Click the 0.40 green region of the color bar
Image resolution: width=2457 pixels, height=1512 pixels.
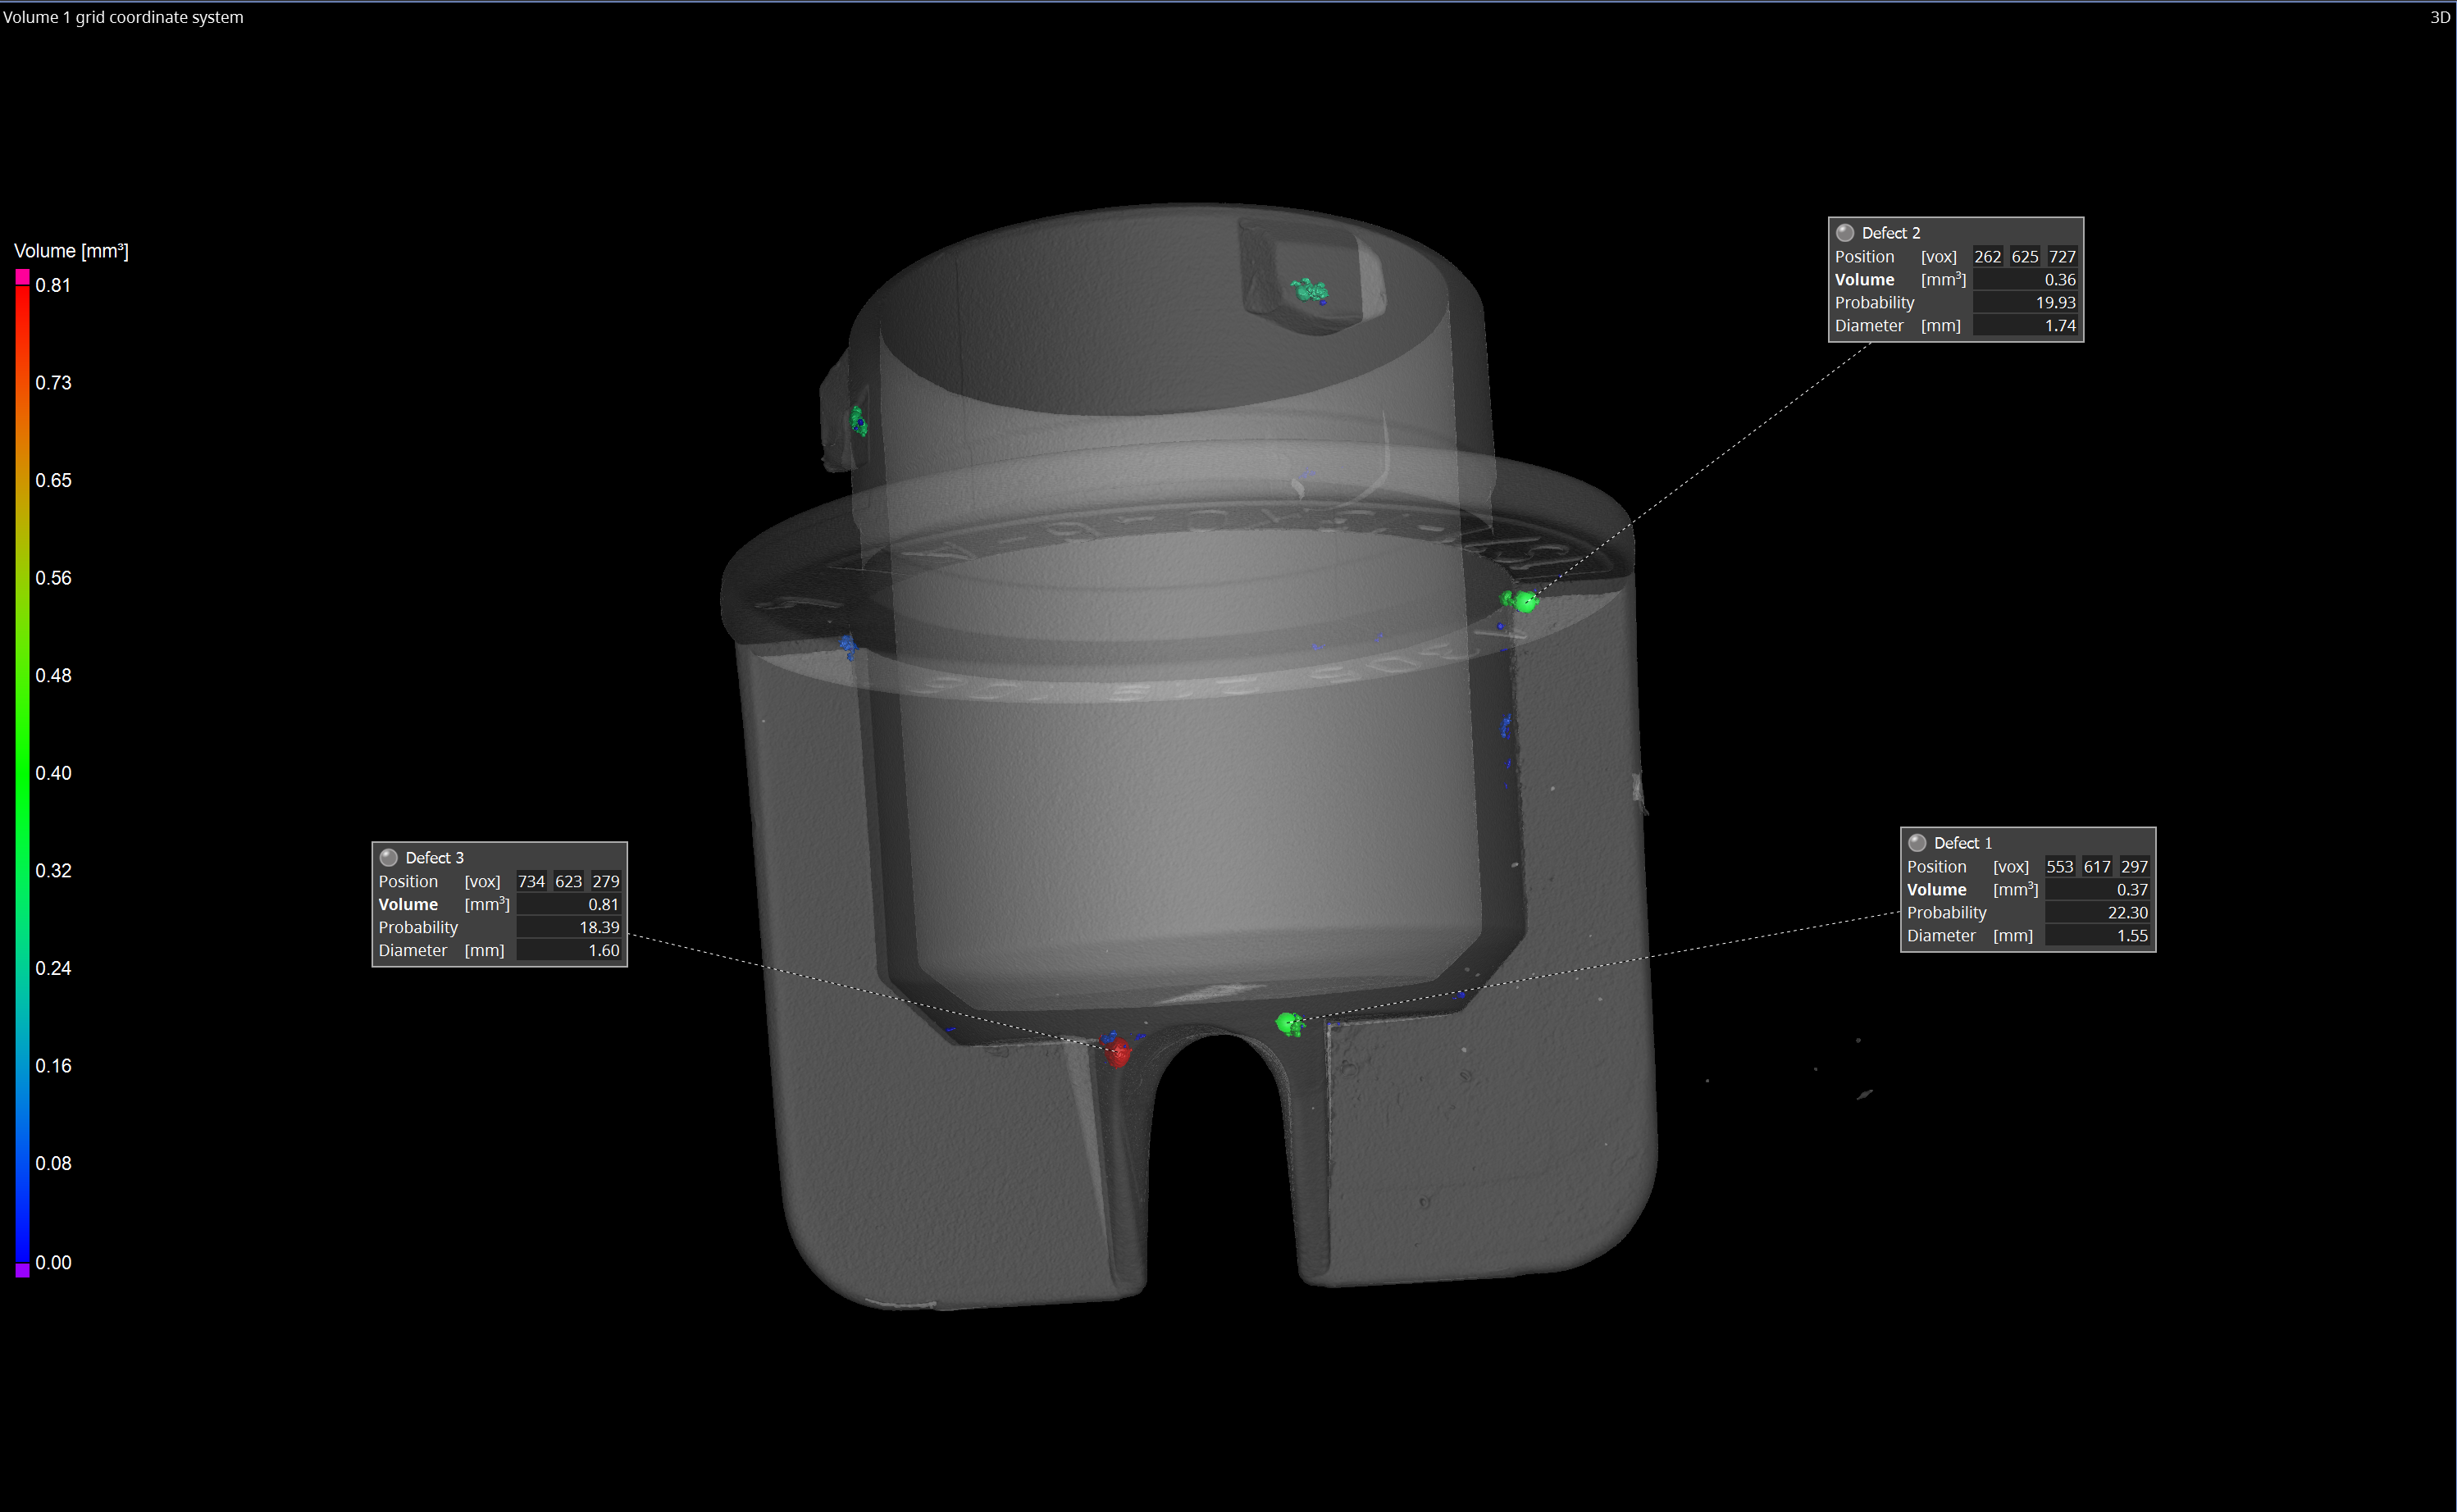pos(22,773)
